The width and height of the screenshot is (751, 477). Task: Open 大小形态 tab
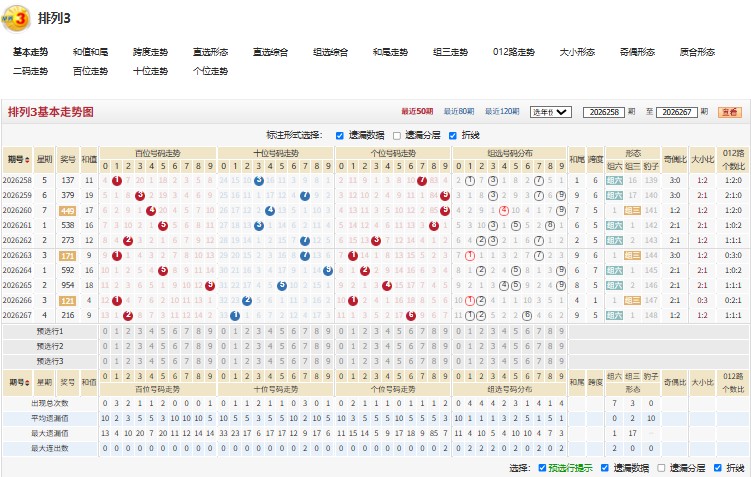click(x=577, y=52)
